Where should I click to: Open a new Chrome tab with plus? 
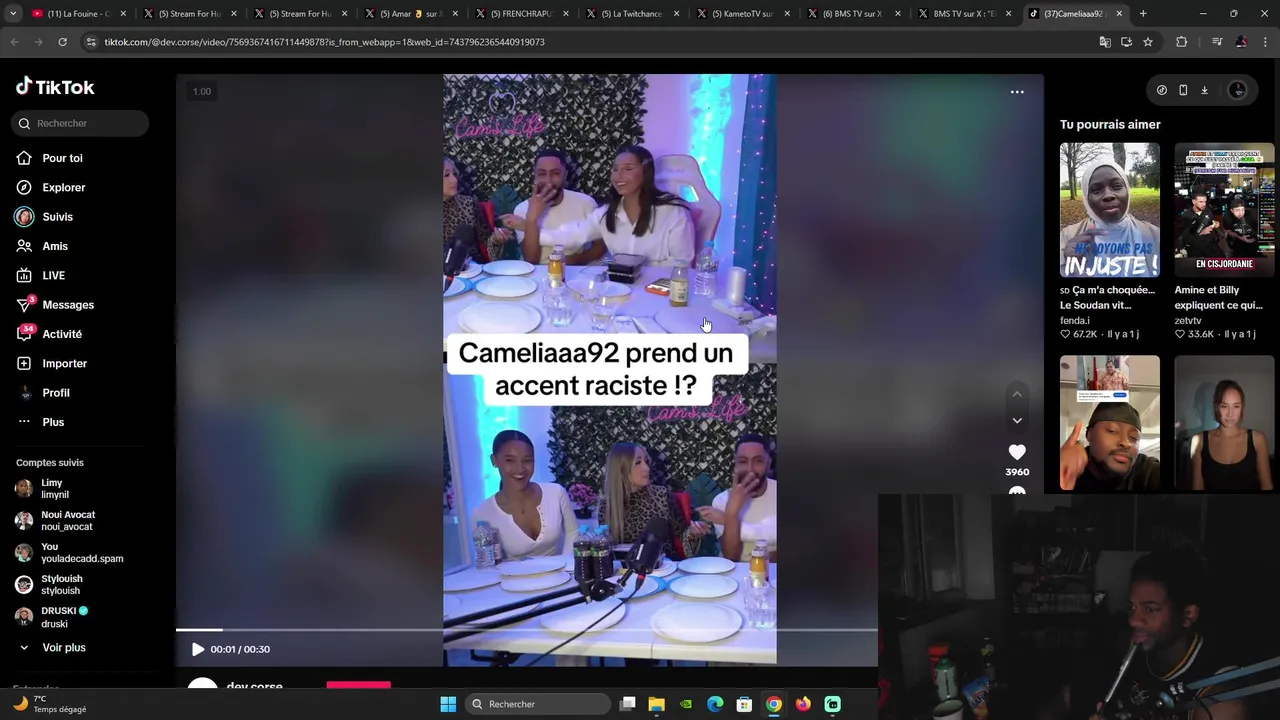1143,14
